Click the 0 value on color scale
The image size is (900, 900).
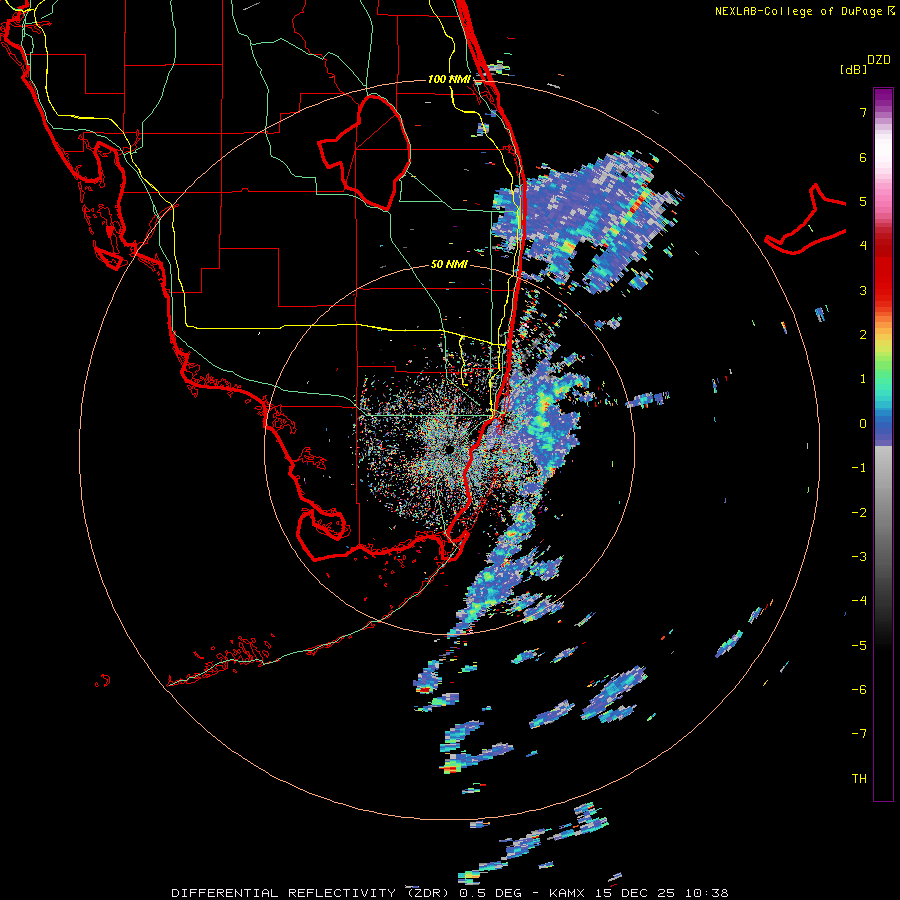pos(863,424)
